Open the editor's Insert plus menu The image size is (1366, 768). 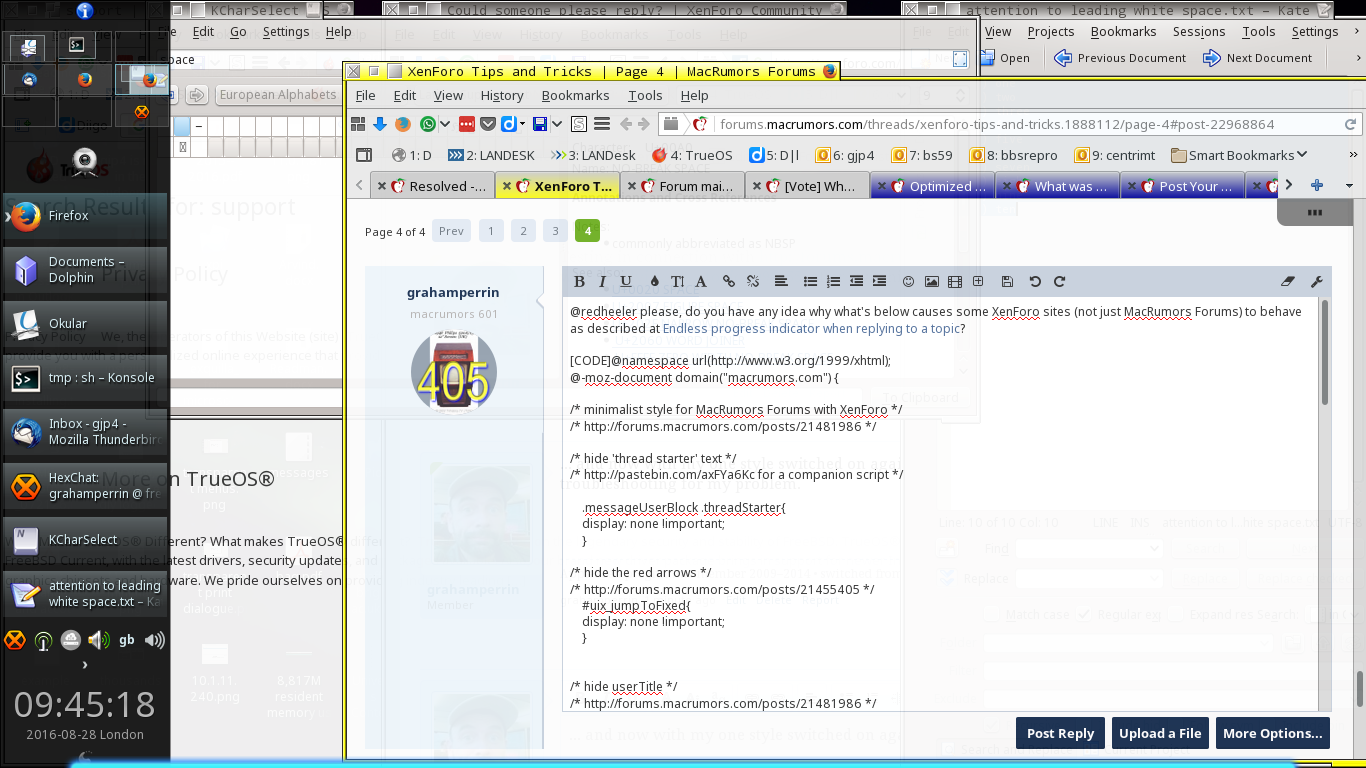coord(978,282)
